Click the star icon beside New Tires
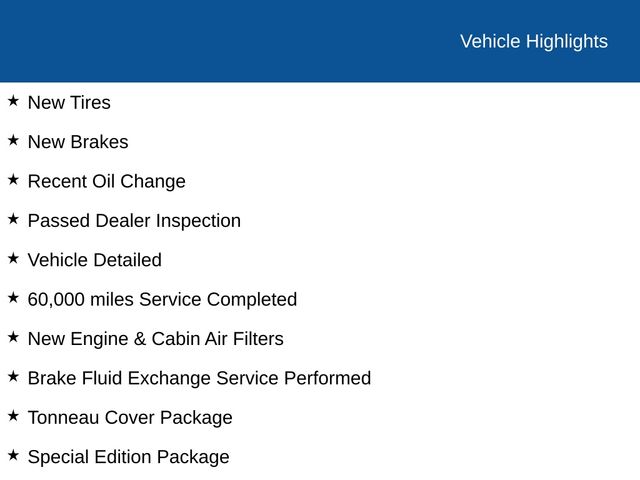640x480 pixels. pyautogui.click(x=13, y=100)
